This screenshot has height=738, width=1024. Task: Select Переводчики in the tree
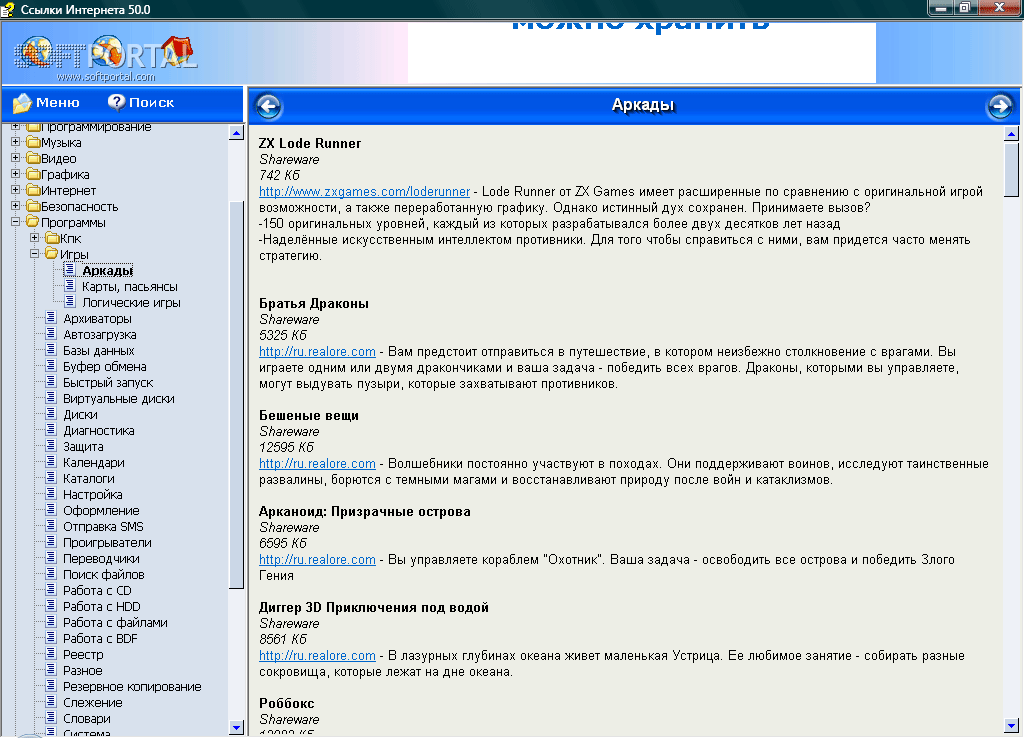click(x=101, y=558)
